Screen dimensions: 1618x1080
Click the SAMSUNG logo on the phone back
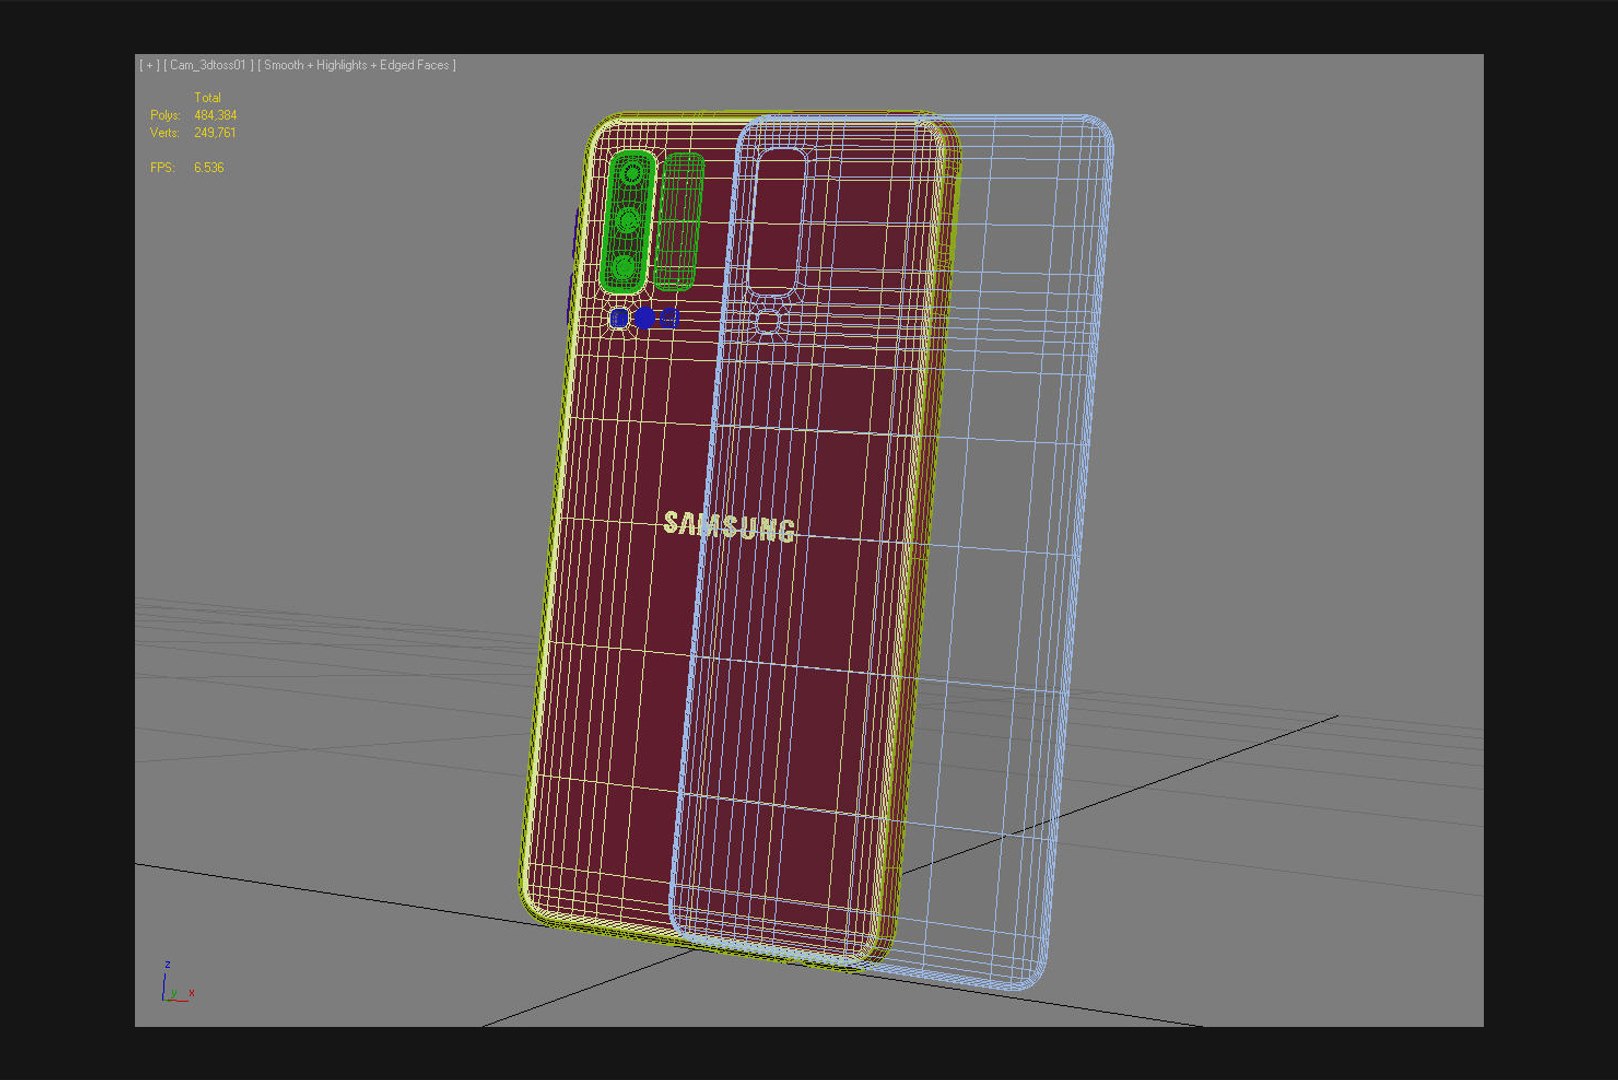[x=730, y=526]
